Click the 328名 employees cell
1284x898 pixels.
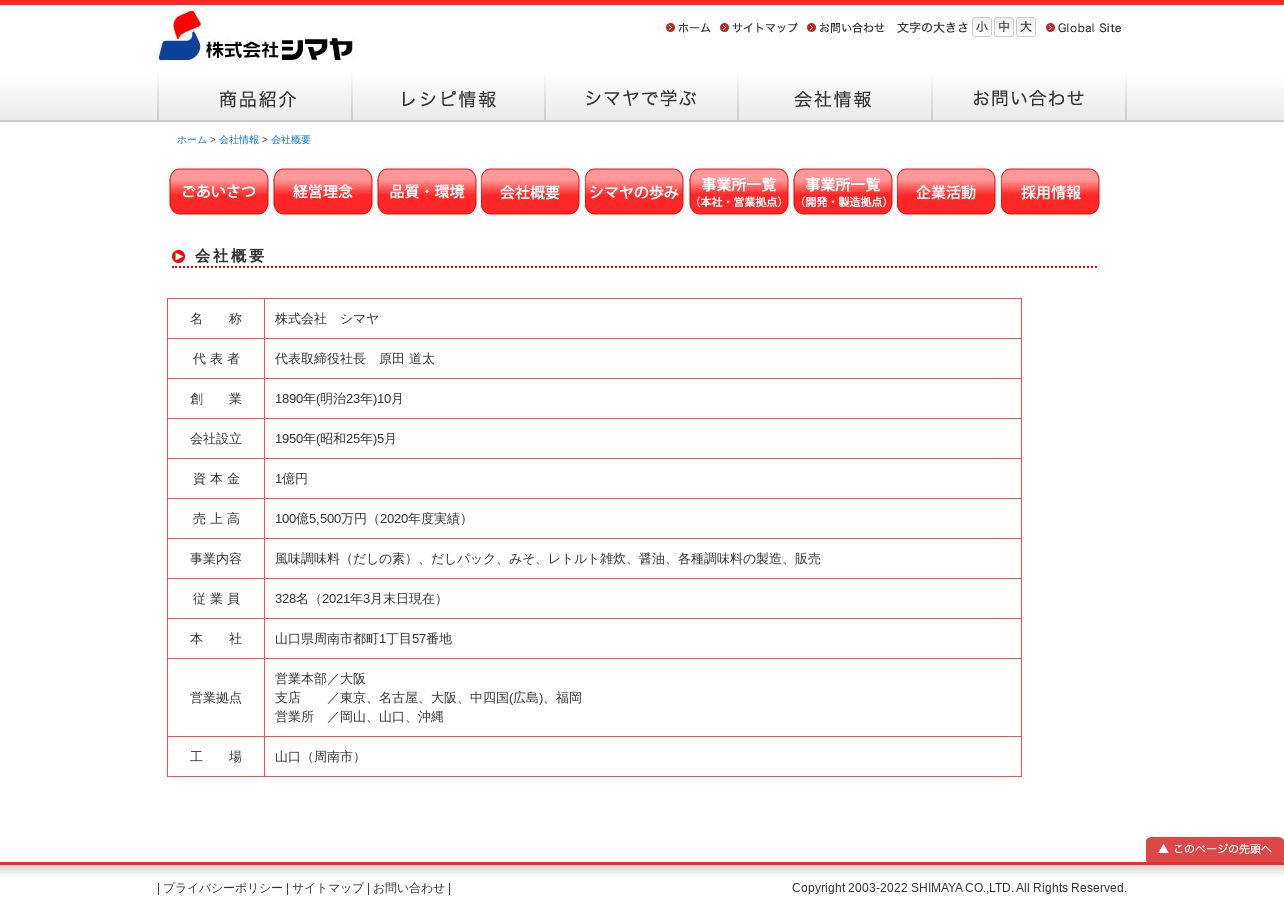(x=643, y=599)
